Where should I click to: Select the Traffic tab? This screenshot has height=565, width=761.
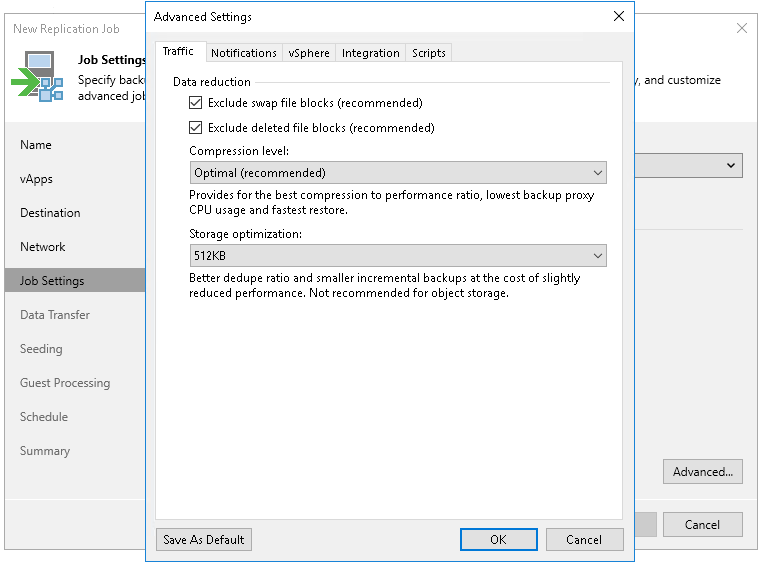tap(178, 52)
